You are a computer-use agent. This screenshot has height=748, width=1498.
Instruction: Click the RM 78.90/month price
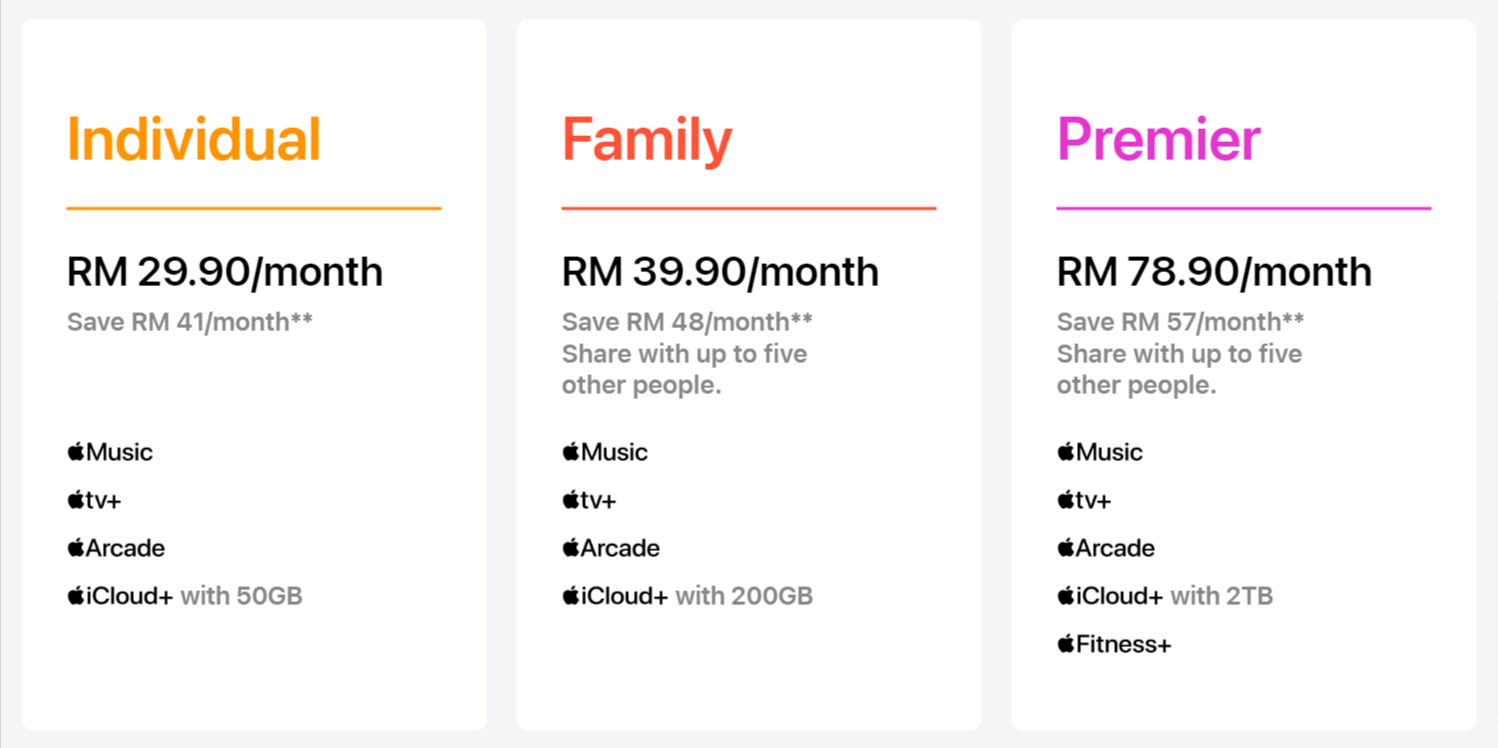click(x=1214, y=272)
